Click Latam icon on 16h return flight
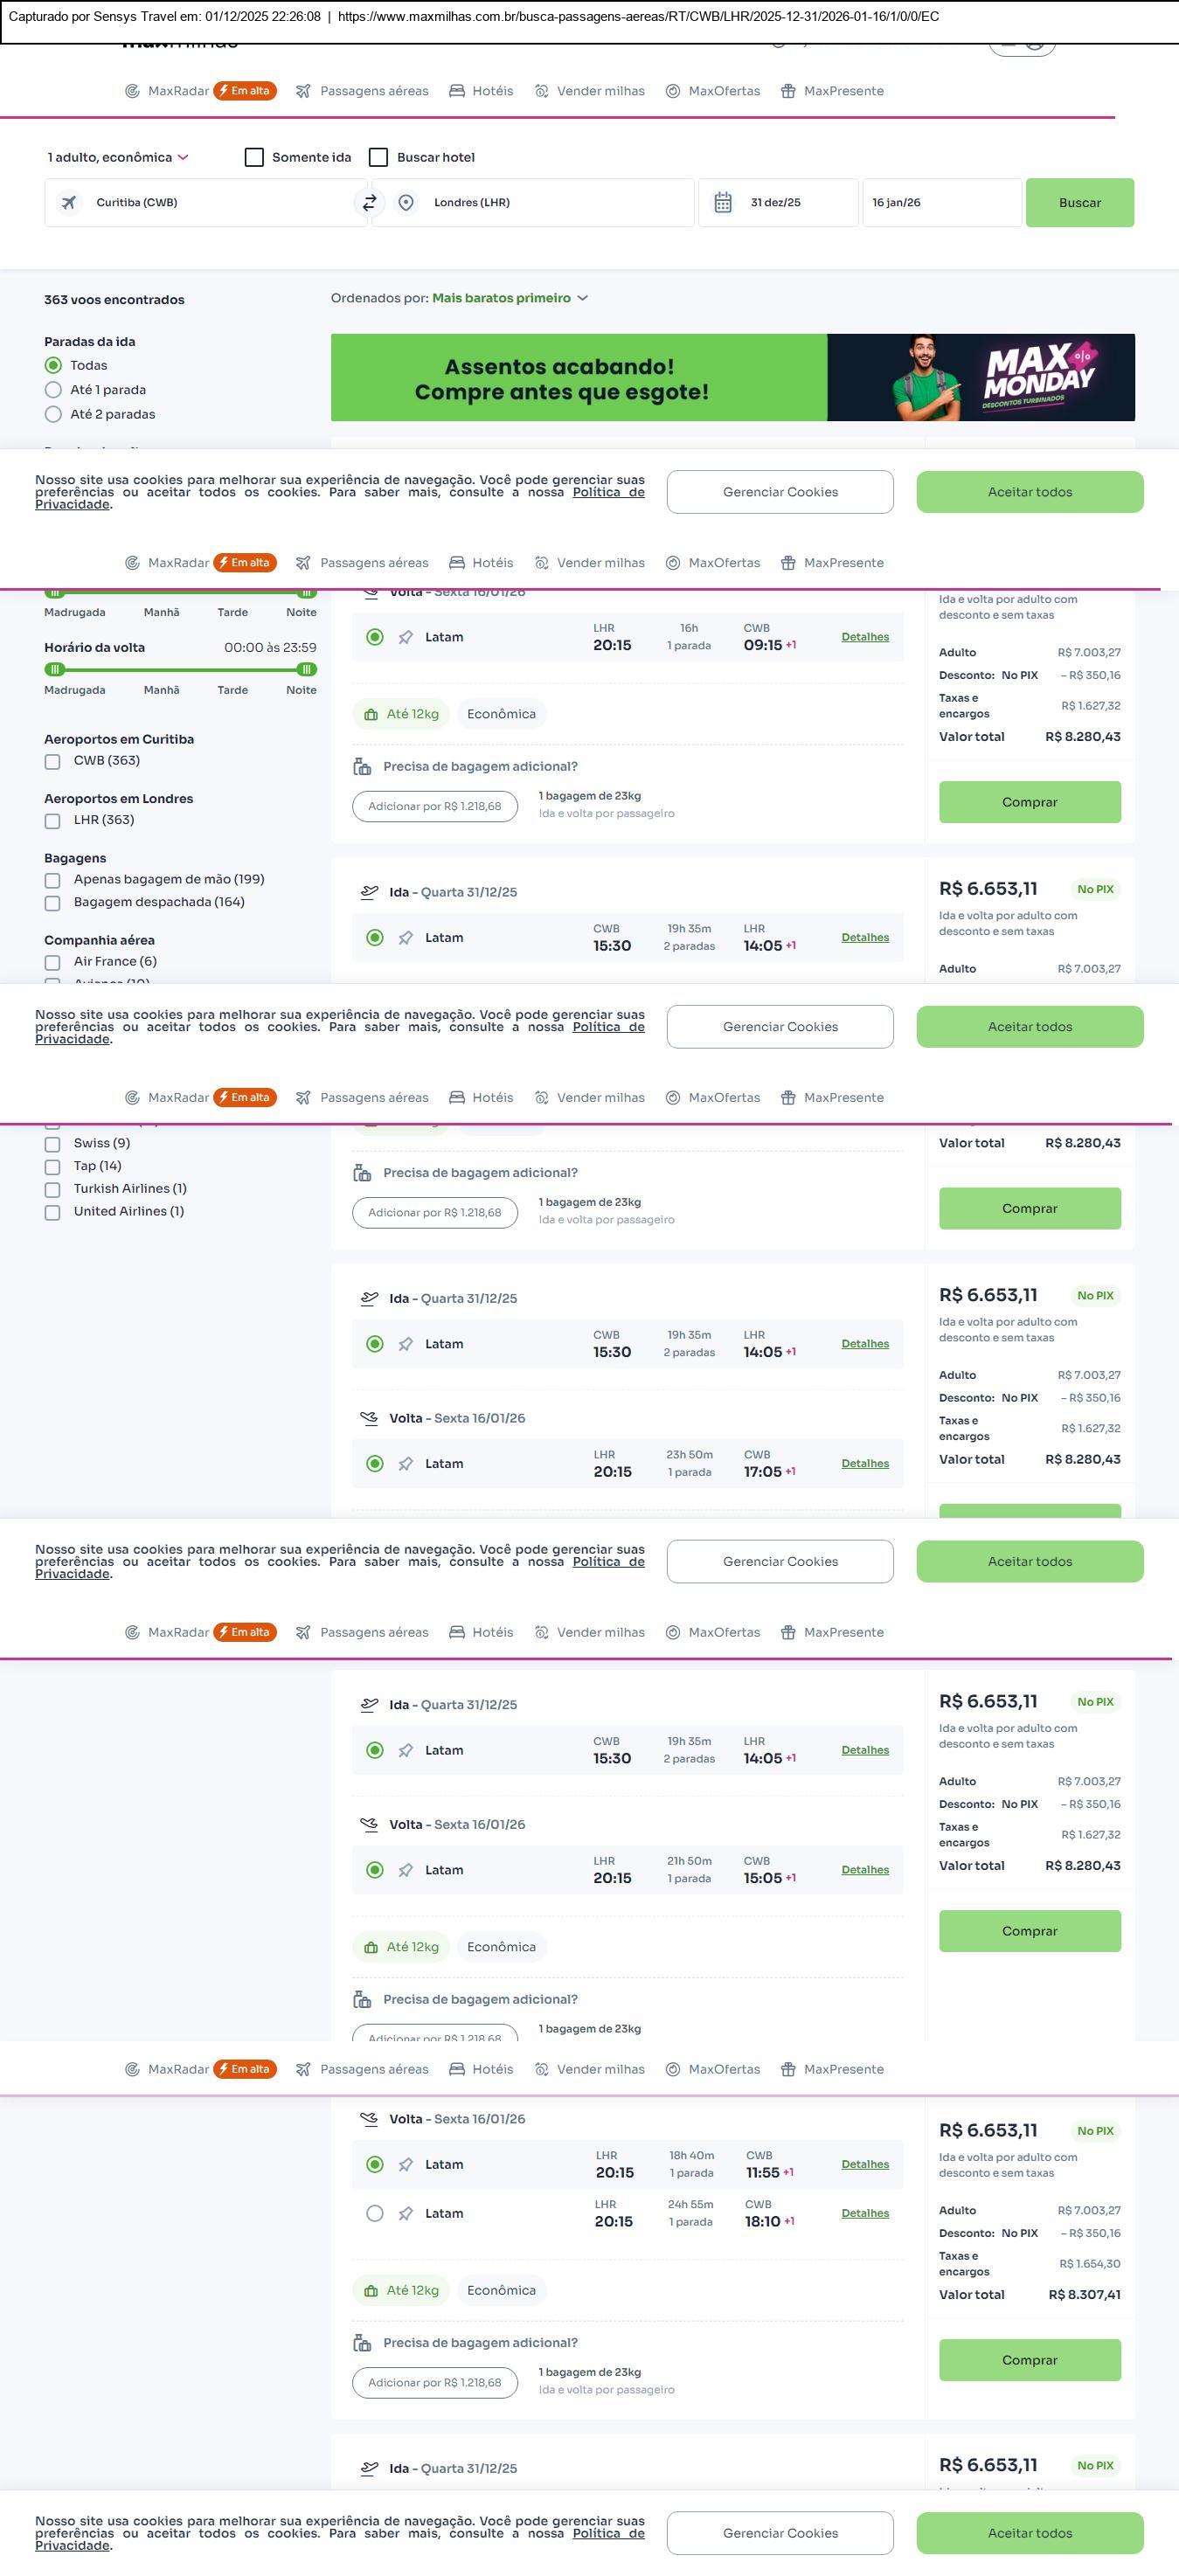Screen dimensions: 1179x2576 [405, 638]
